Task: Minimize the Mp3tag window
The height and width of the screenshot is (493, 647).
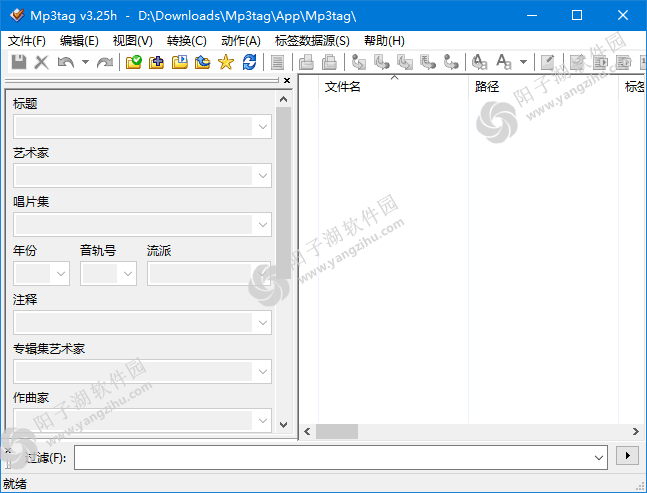Action: click(x=532, y=15)
